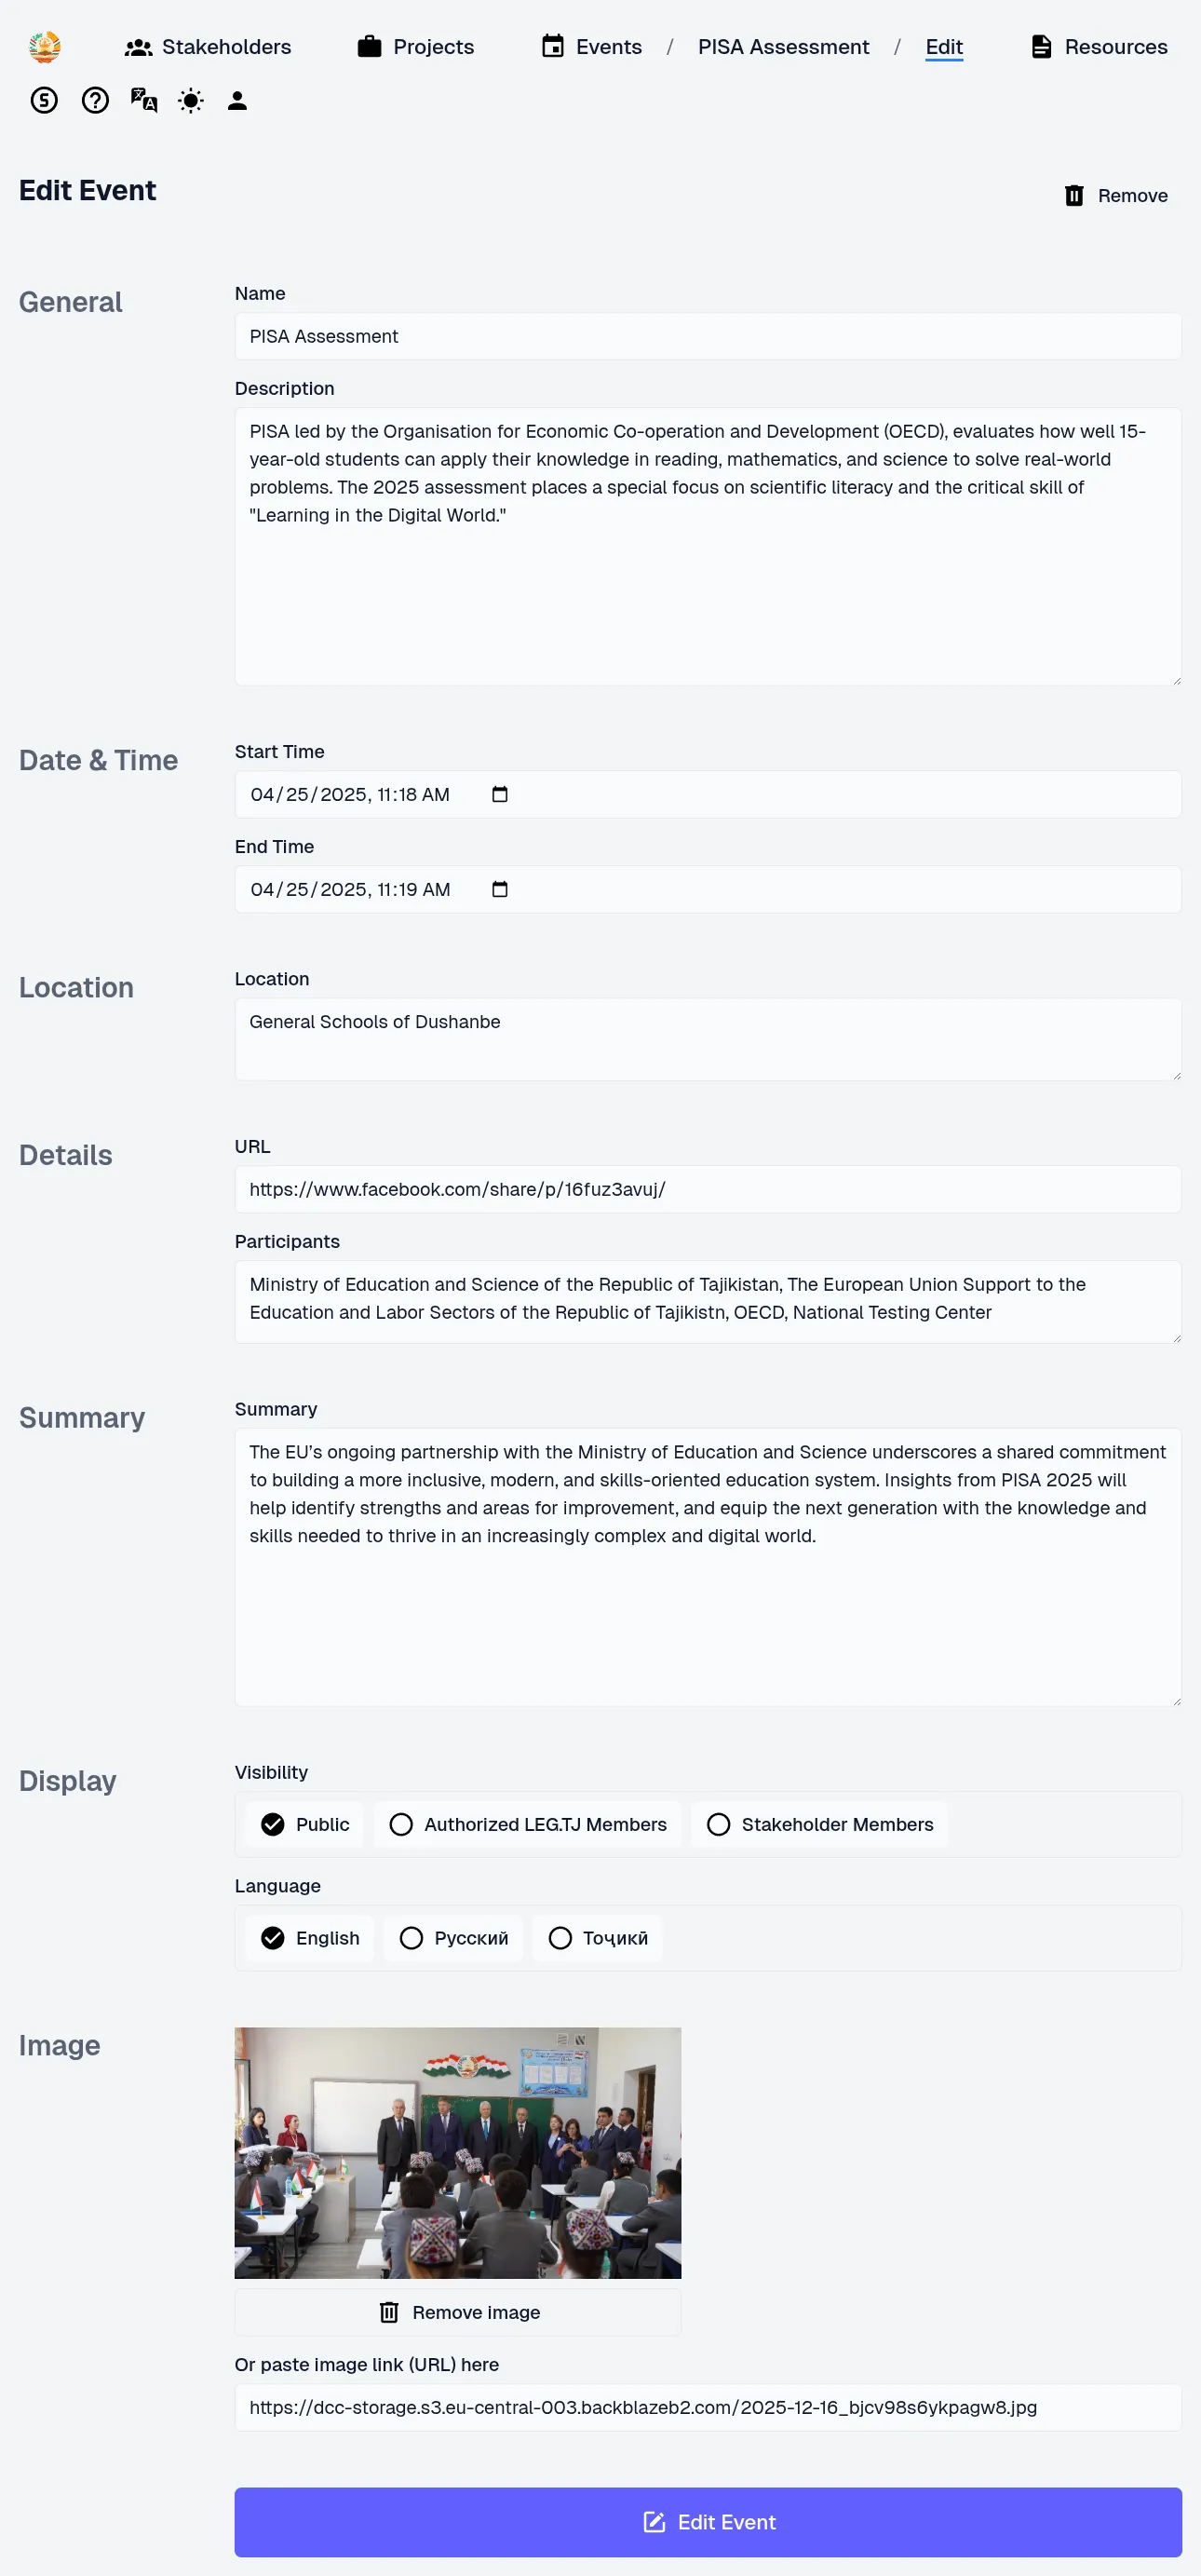Submit with the Edit Event button

[708, 2522]
